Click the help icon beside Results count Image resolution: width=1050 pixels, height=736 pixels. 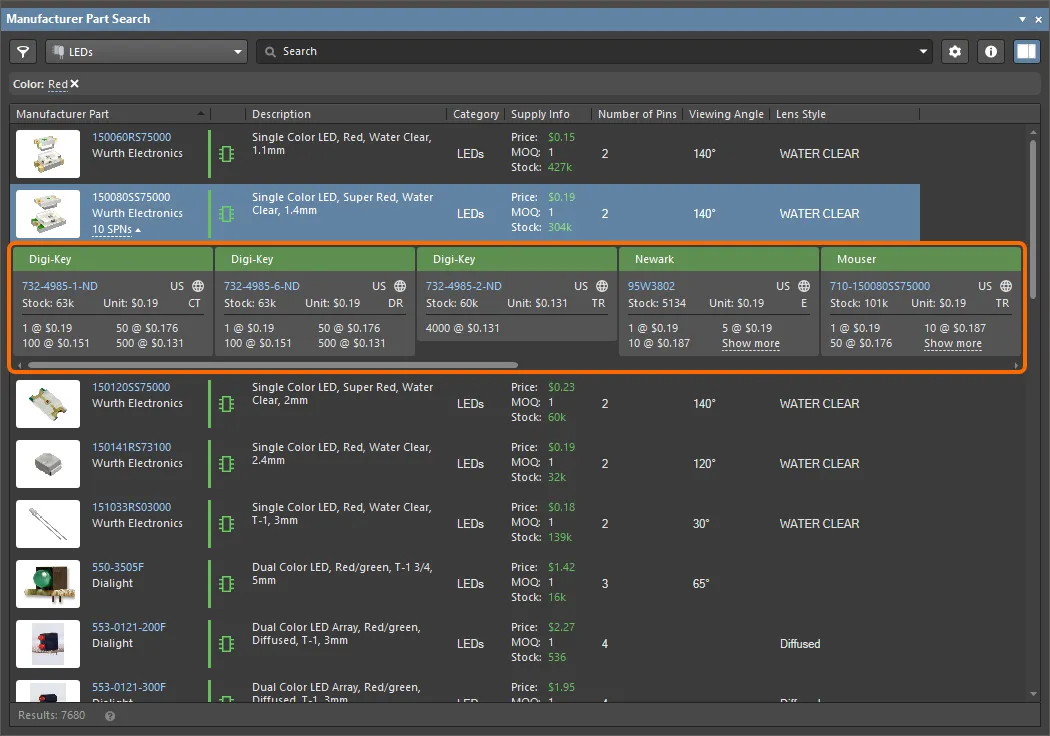110,716
